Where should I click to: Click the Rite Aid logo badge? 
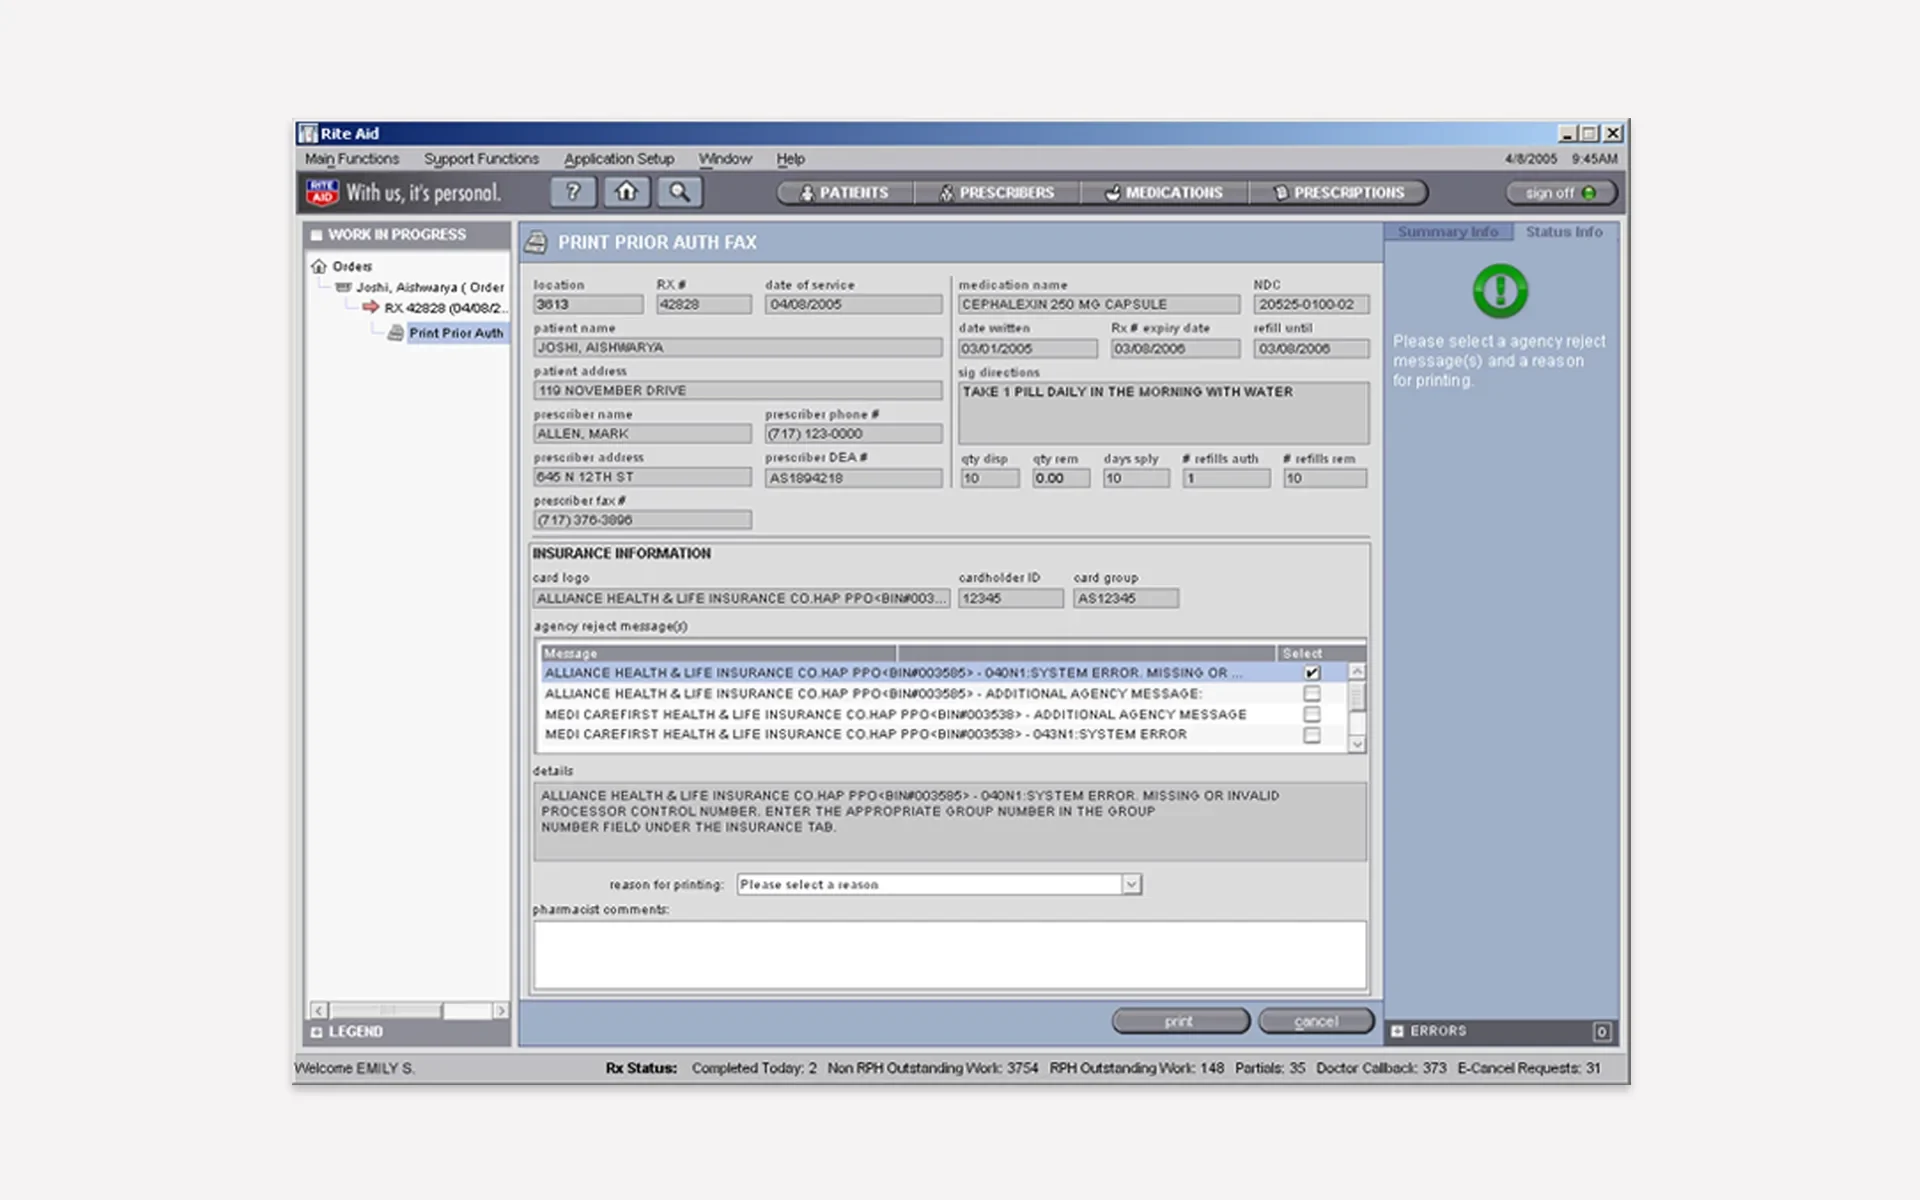coord(322,192)
